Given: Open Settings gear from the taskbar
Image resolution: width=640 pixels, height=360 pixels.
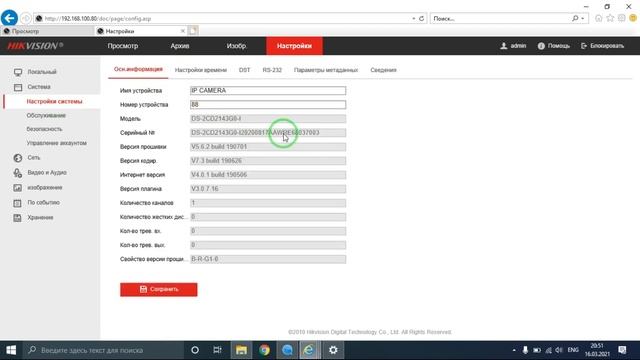Looking at the screenshot, I should coord(333,350).
